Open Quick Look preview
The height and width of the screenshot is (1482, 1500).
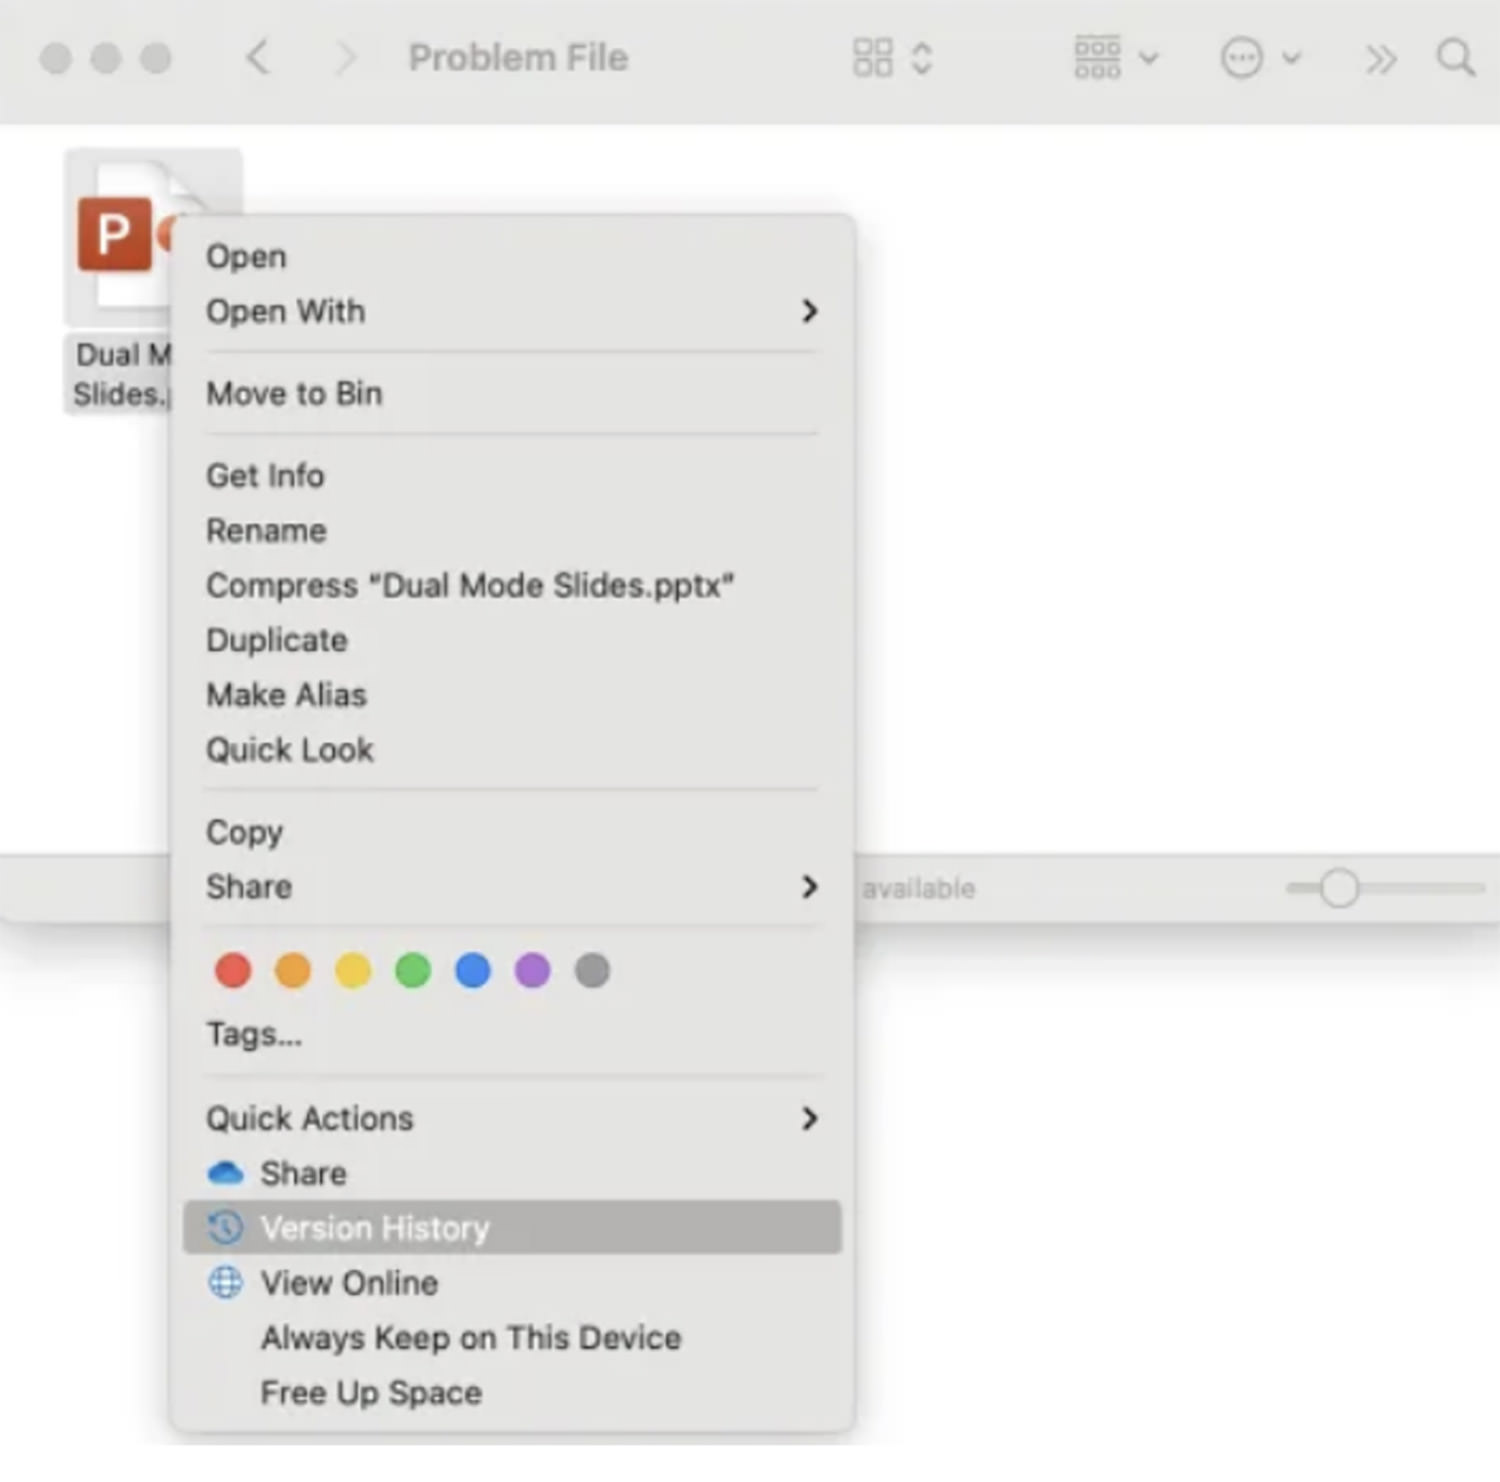tap(512, 750)
